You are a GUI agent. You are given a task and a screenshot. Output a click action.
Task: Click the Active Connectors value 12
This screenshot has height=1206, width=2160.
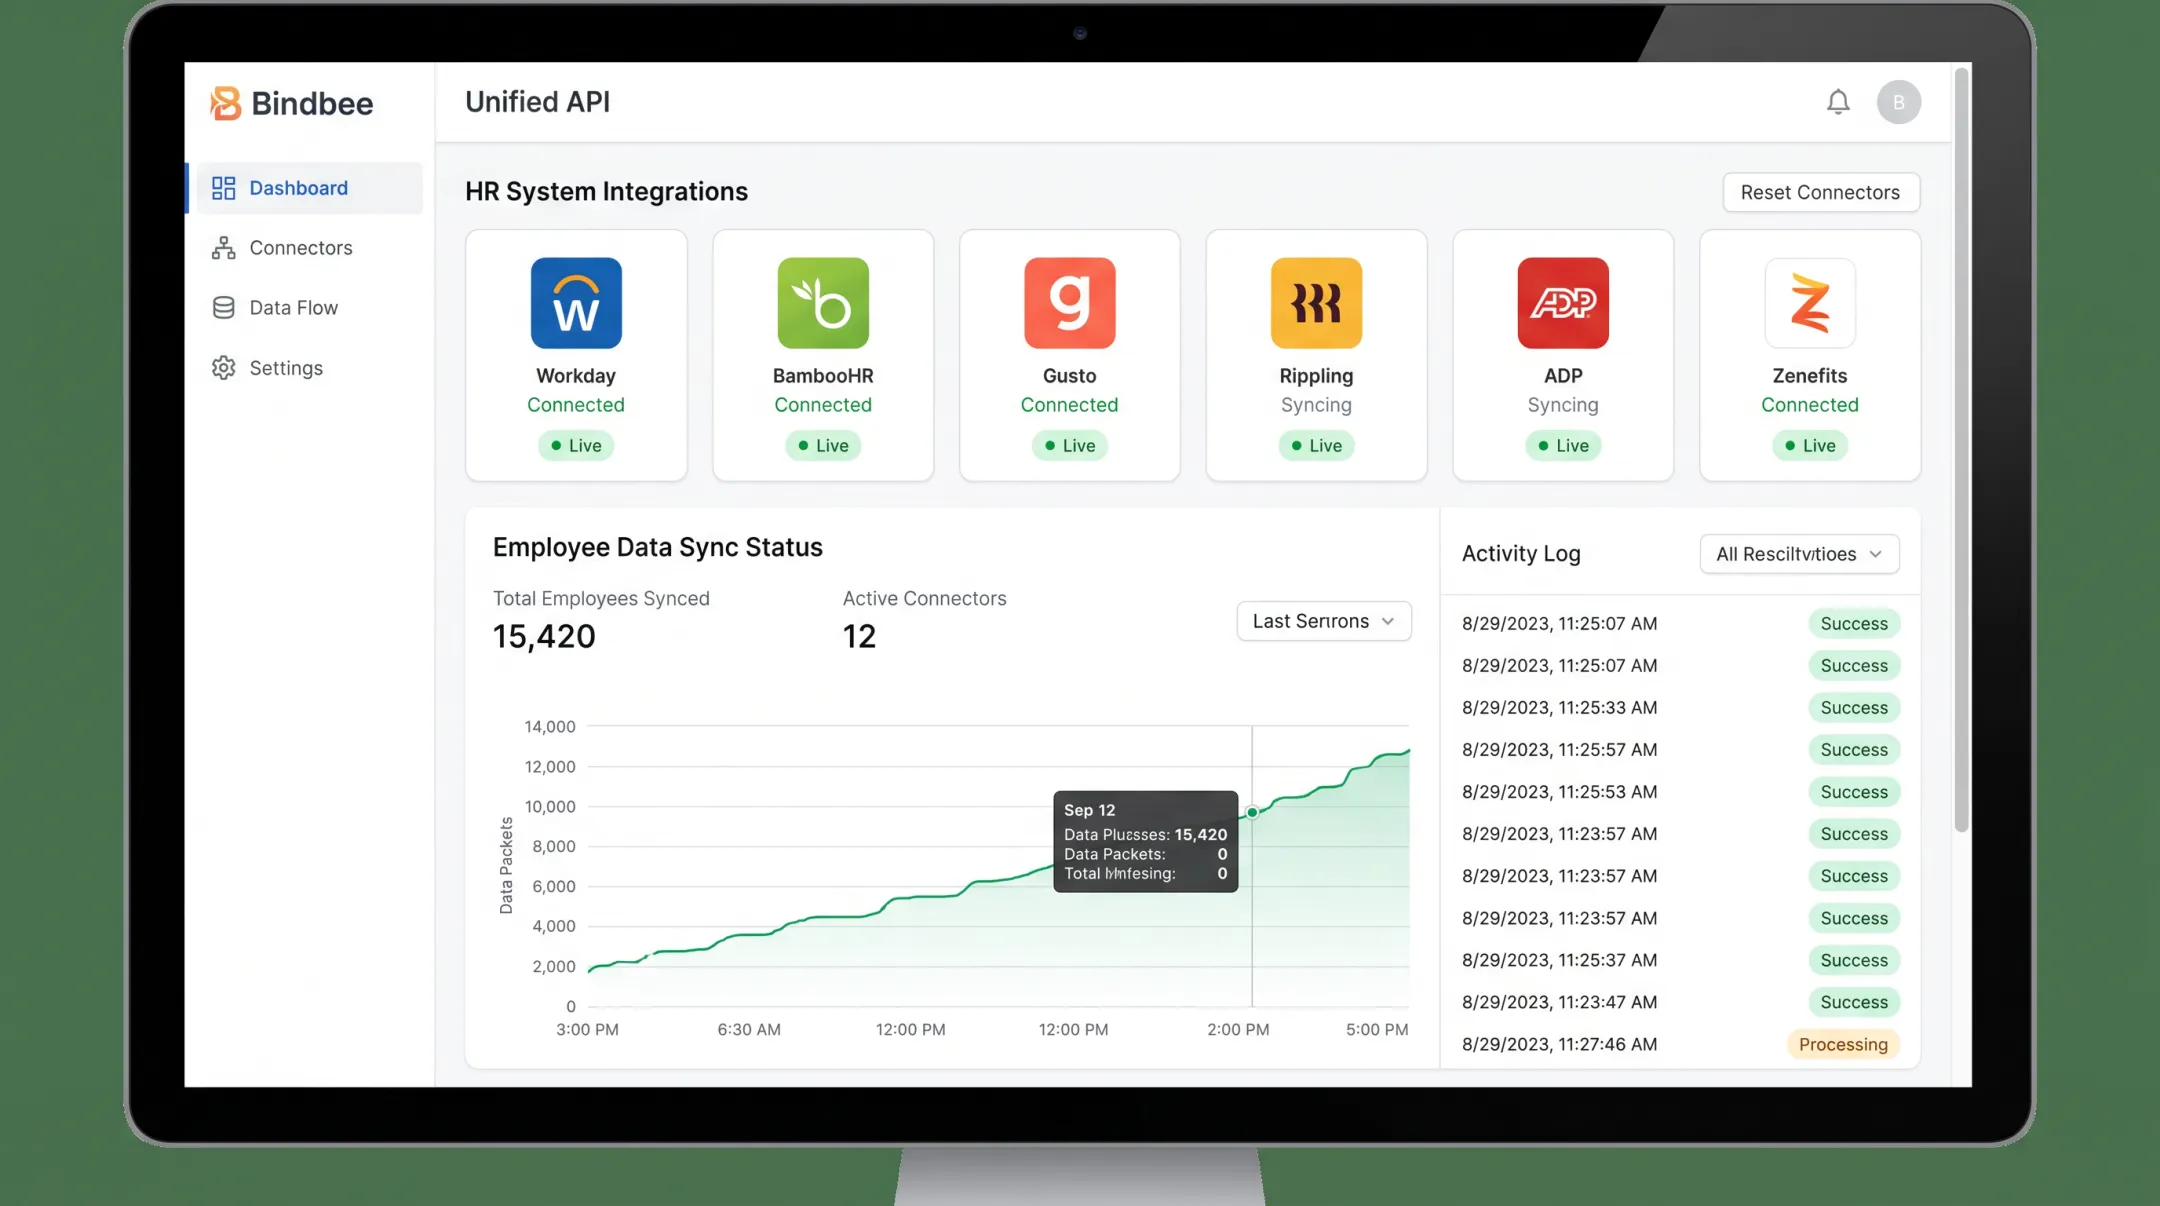pos(859,636)
